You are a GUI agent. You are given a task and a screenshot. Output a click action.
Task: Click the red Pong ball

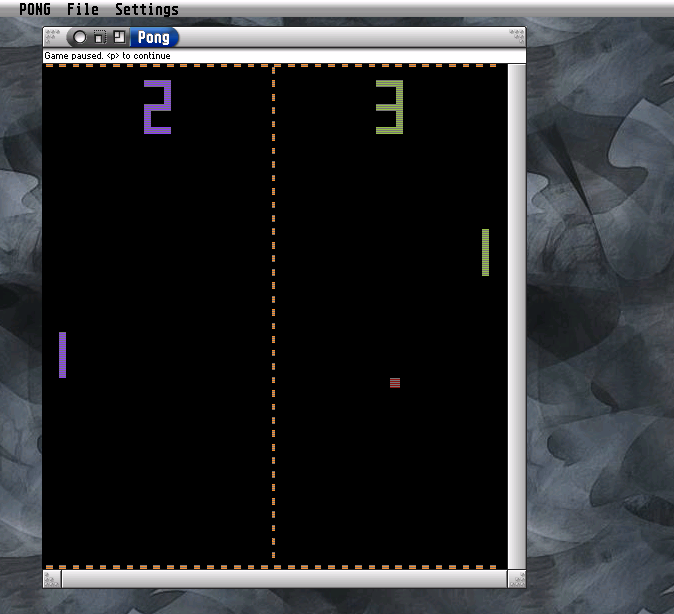[395, 383]
